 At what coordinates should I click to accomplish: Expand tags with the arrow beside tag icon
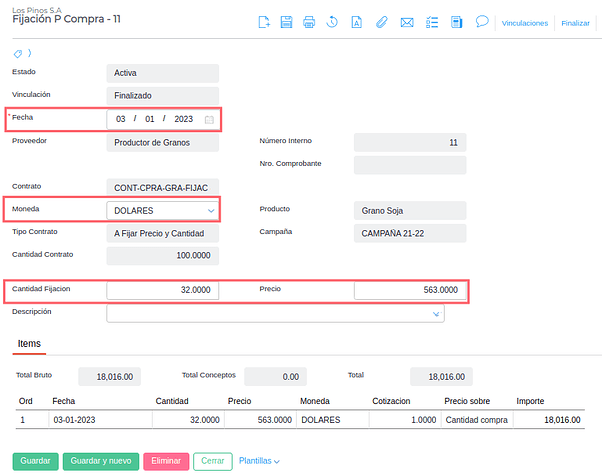(x=30, y=53)
